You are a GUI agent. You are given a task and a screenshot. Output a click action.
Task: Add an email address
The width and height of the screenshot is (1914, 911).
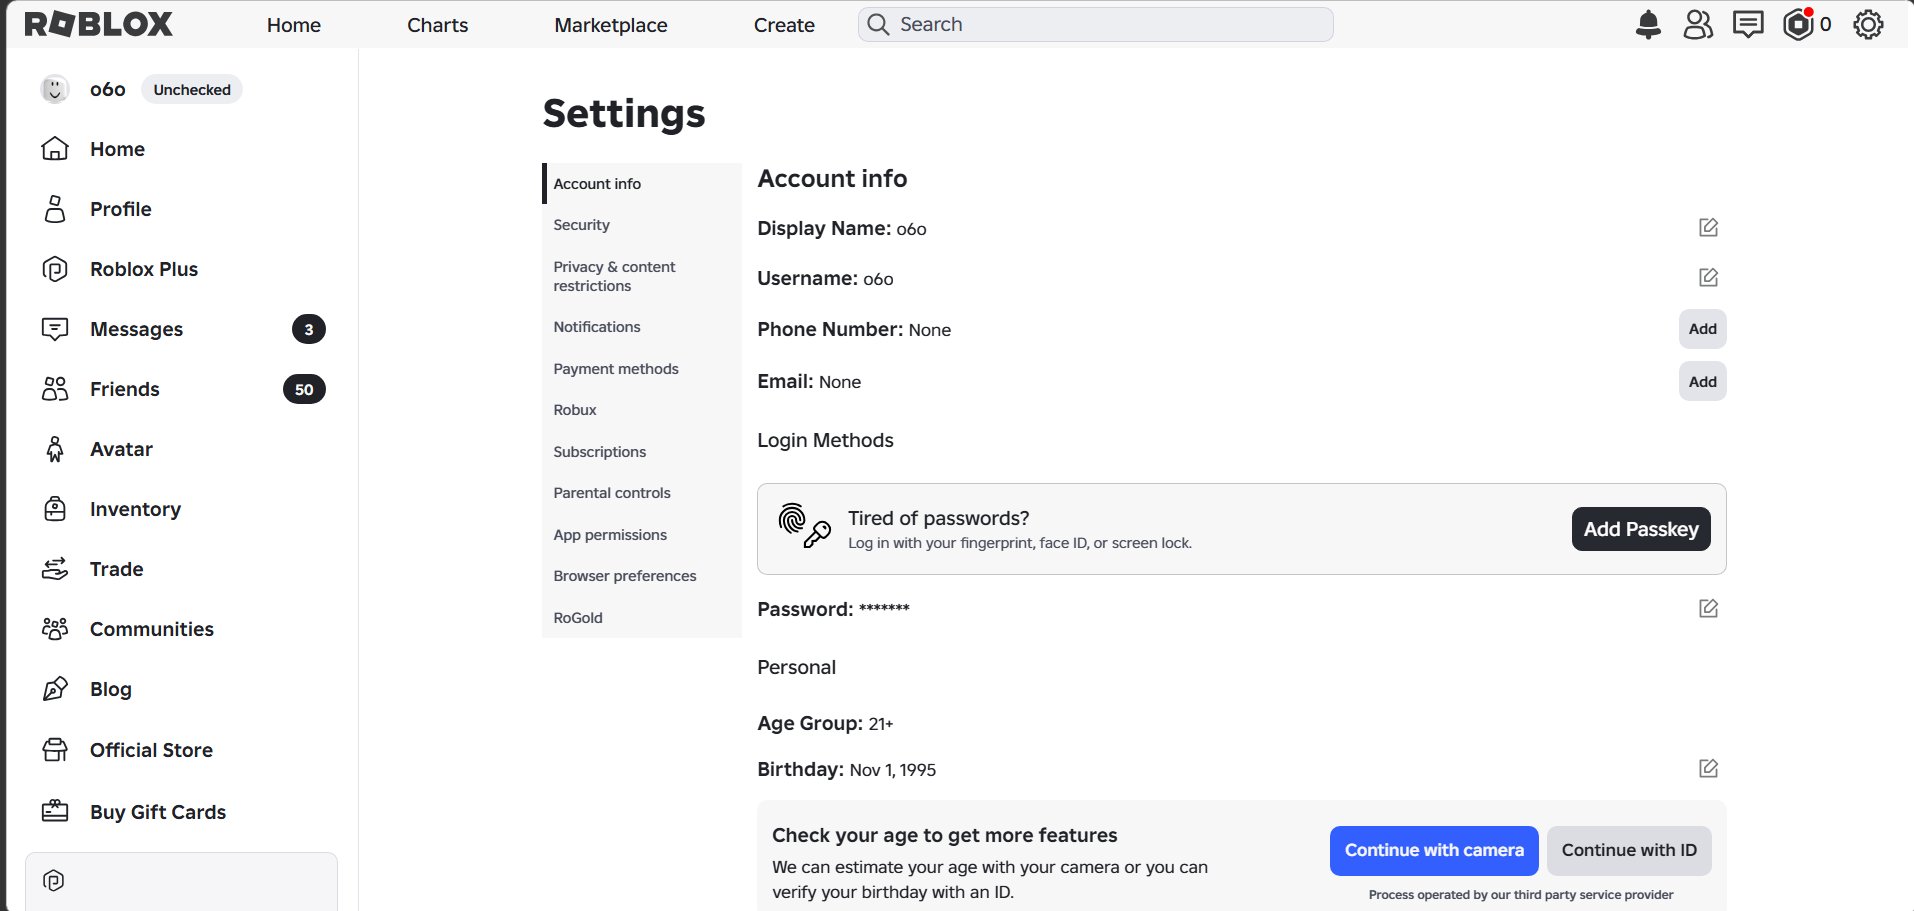1702,381
